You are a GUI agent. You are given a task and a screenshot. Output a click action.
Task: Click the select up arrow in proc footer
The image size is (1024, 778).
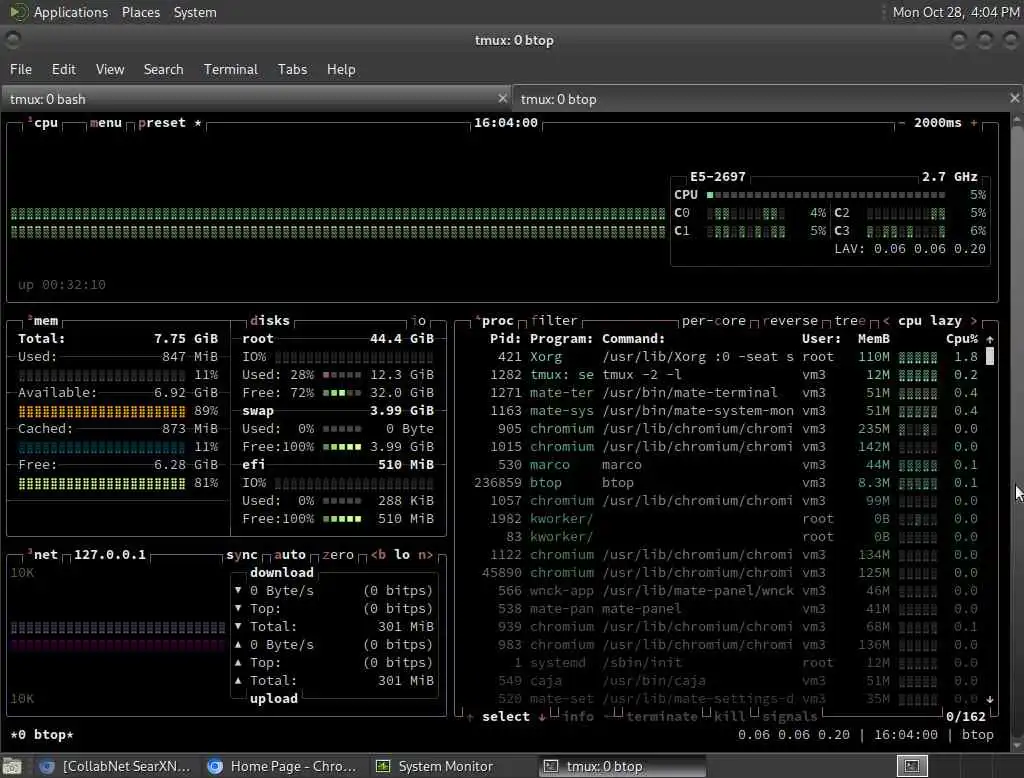pos(470,717)
